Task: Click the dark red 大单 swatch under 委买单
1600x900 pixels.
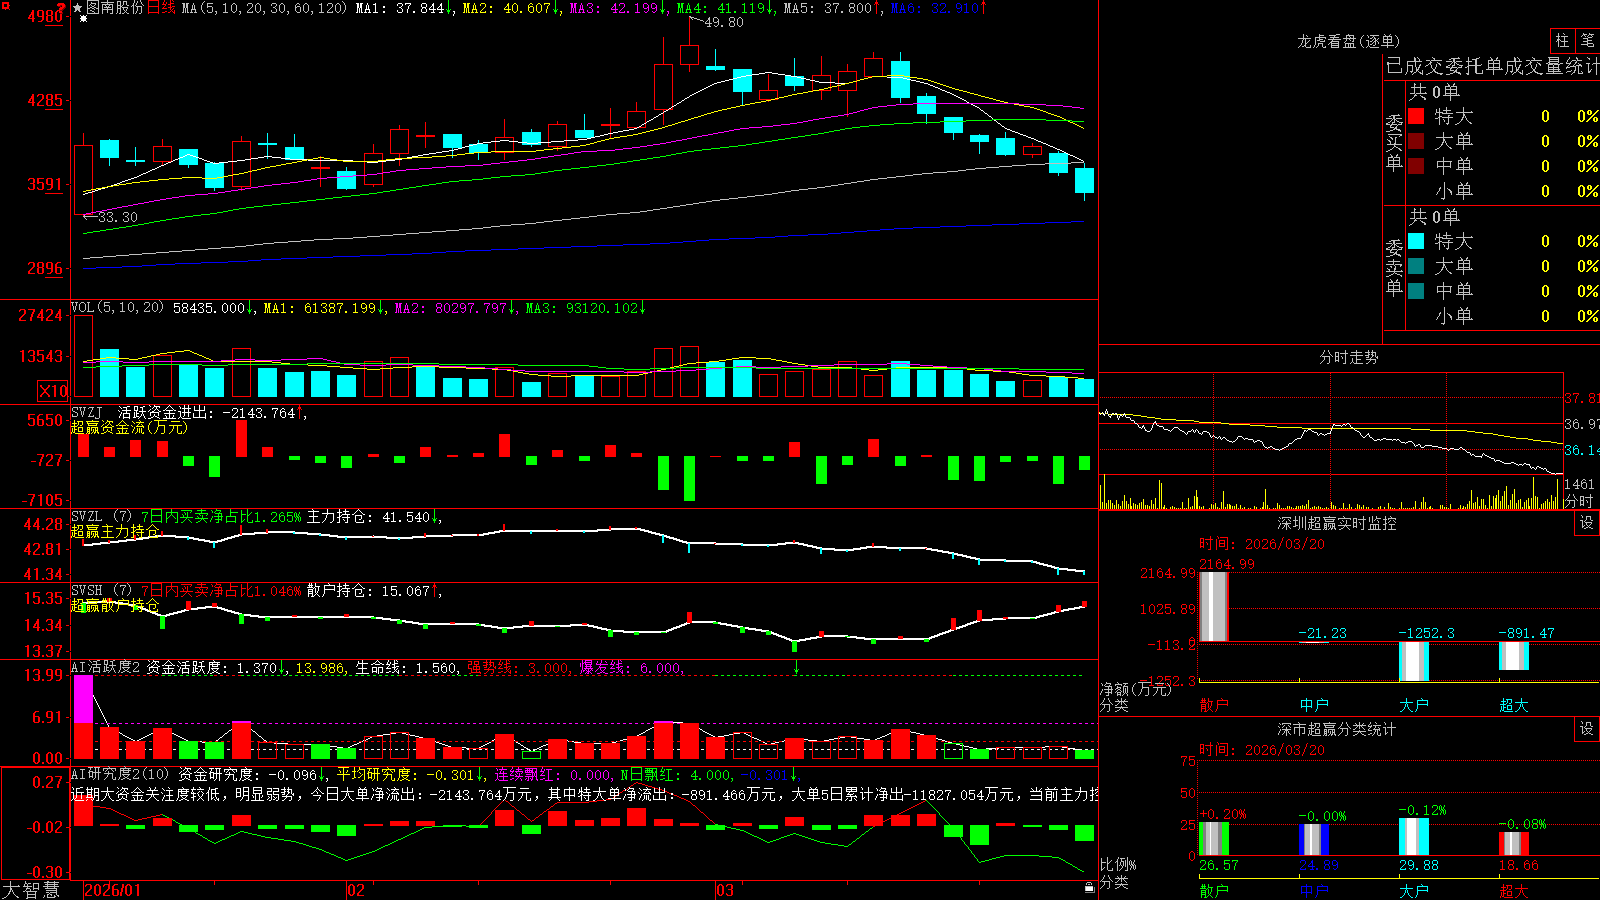Action: pyautogui.click(x=1416, y=141)
